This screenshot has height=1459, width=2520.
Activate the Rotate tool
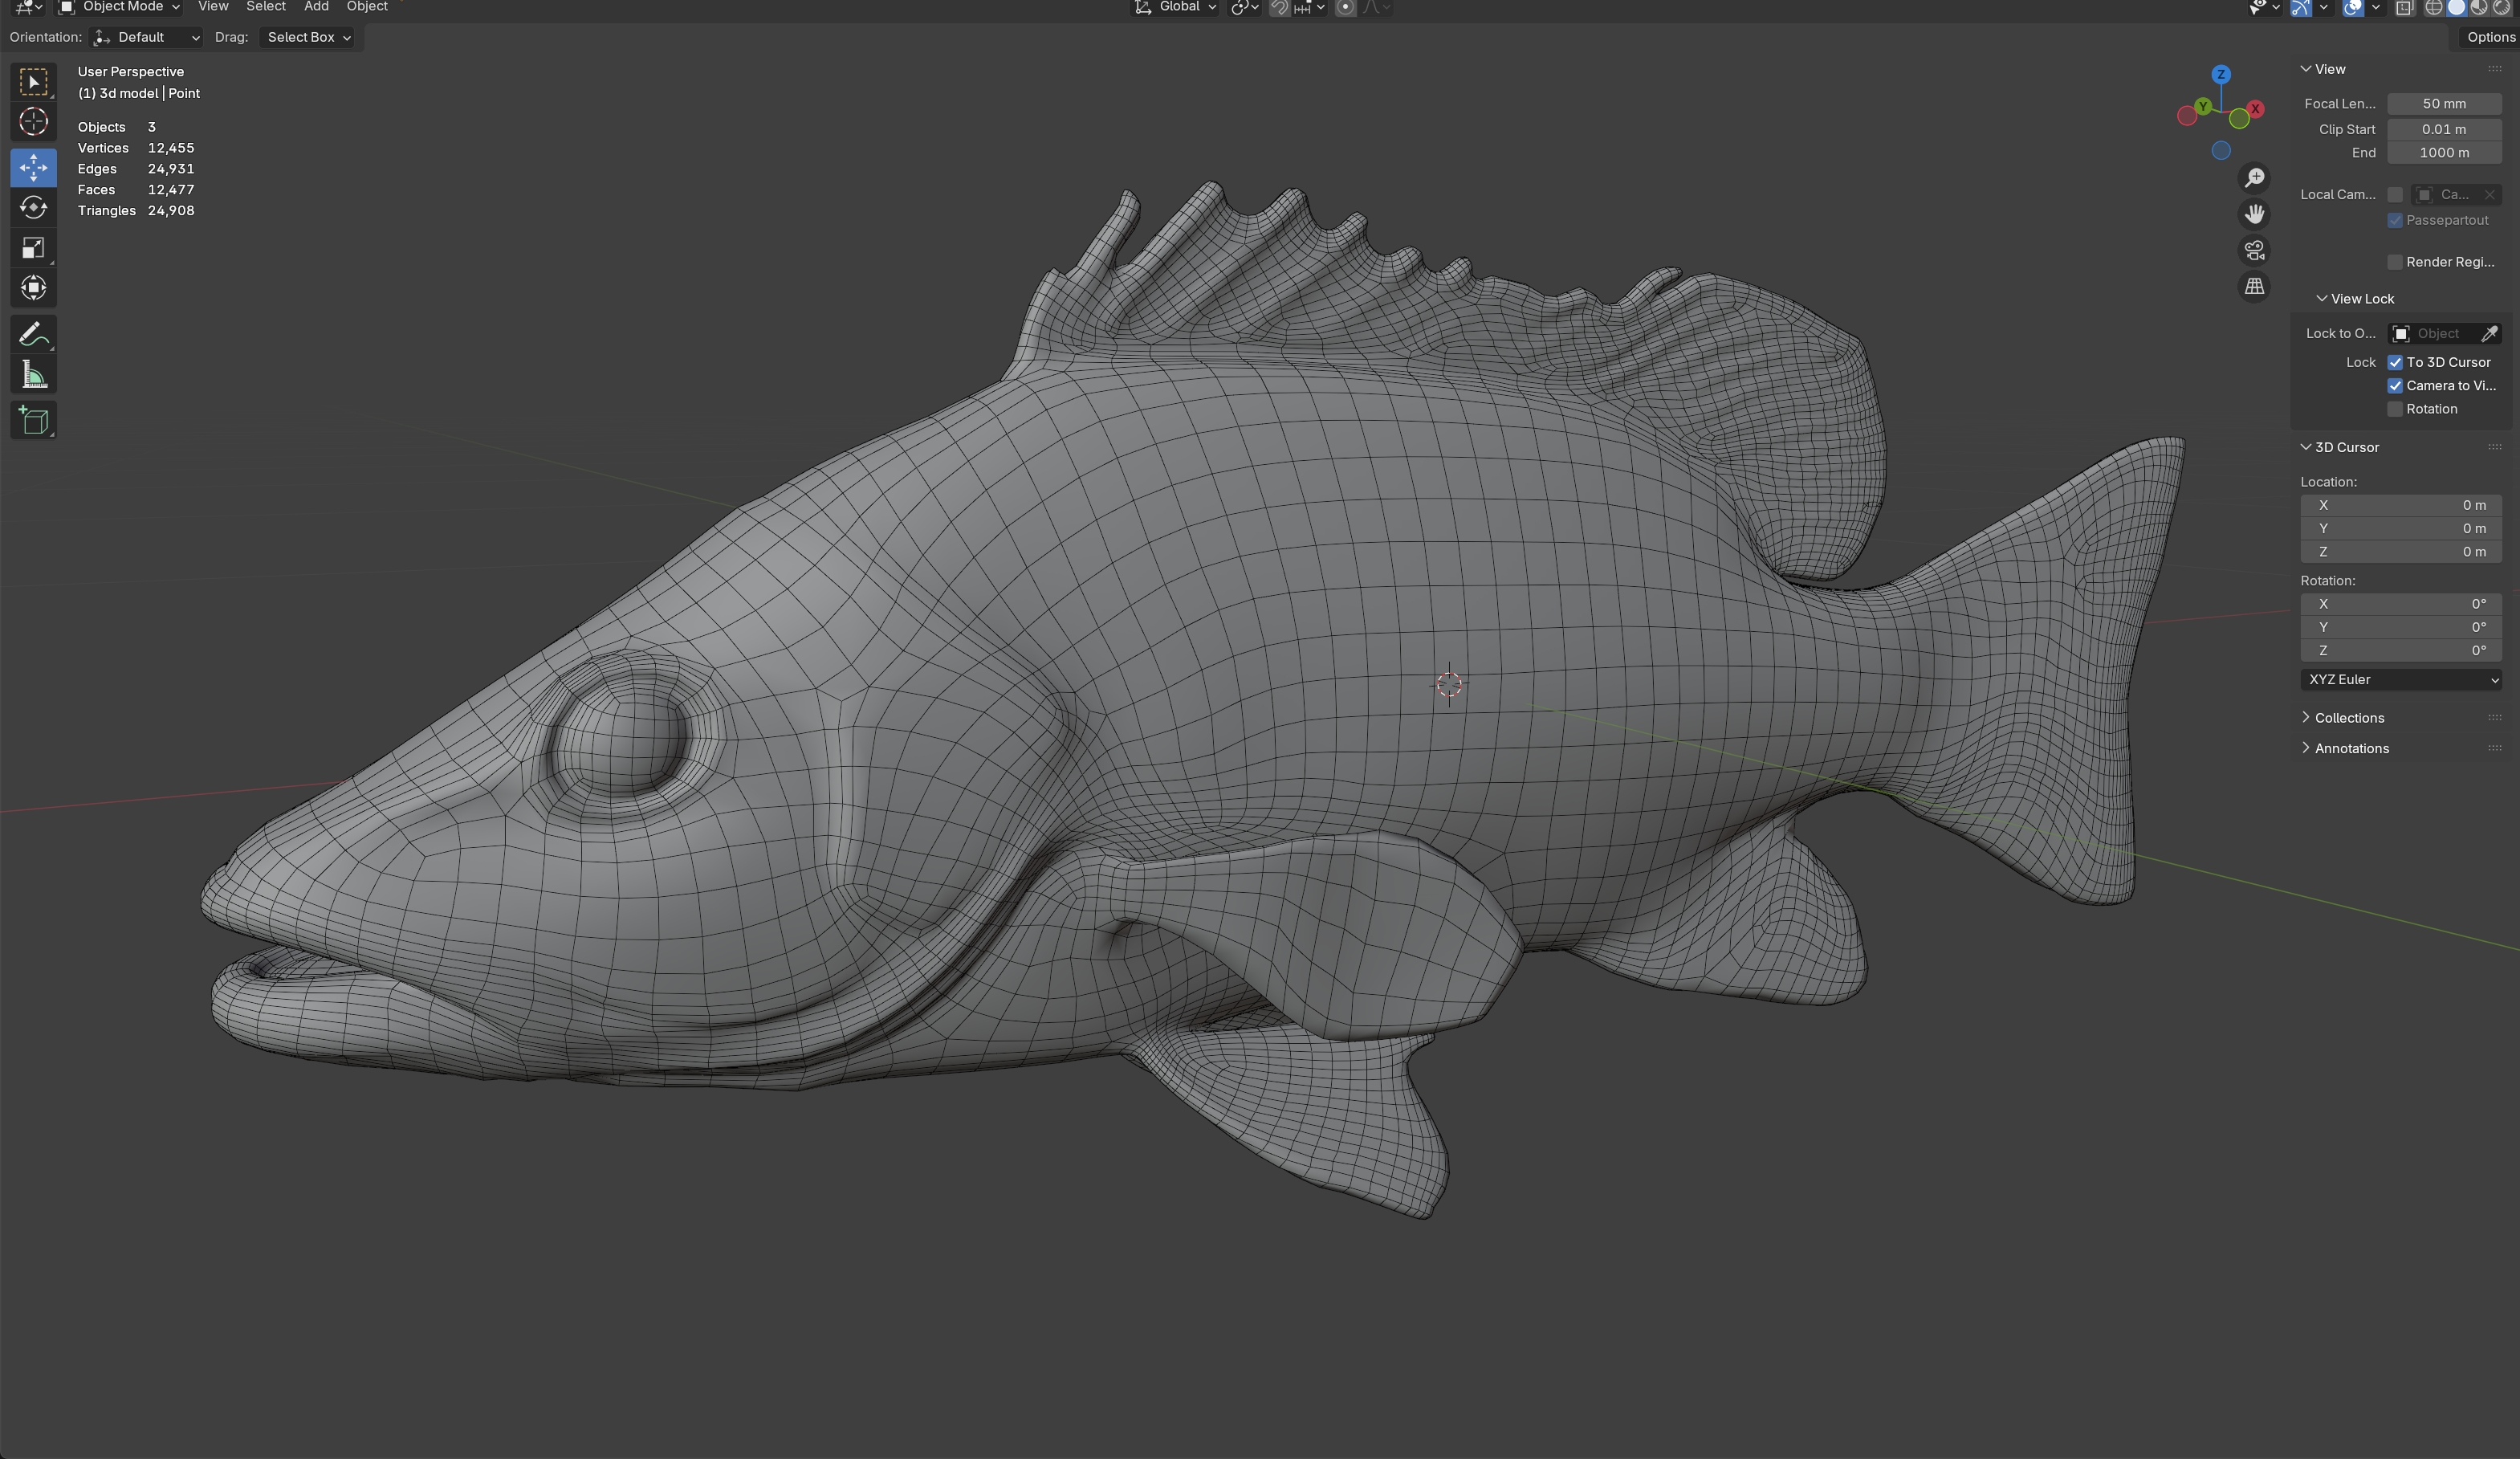tap(33, 207)
